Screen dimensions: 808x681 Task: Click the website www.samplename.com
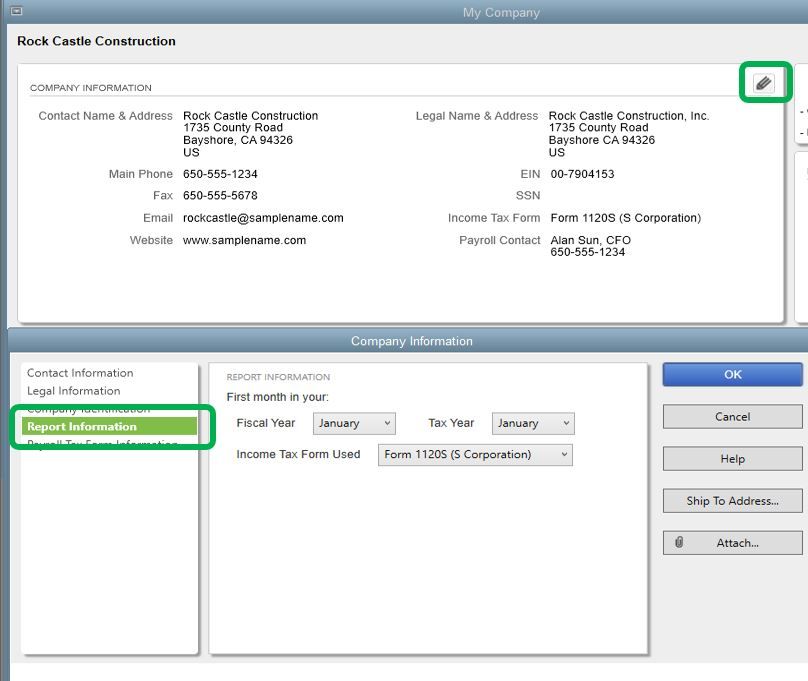(244, 240)
